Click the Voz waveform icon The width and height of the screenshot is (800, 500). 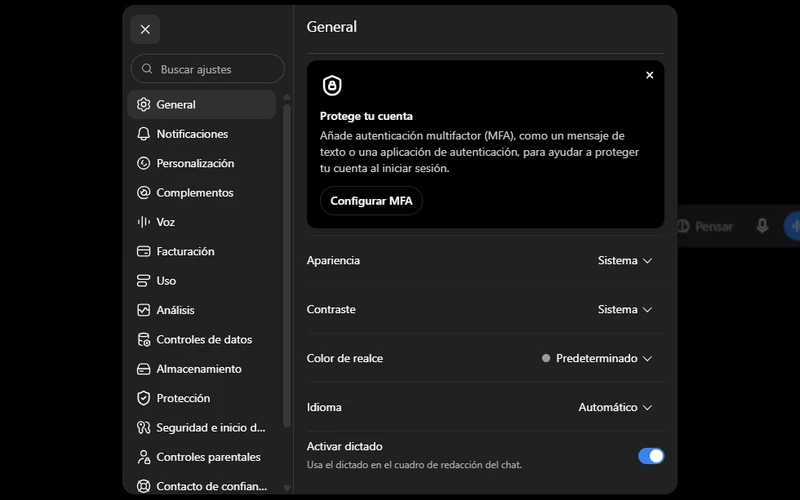(x=143, y=222)
